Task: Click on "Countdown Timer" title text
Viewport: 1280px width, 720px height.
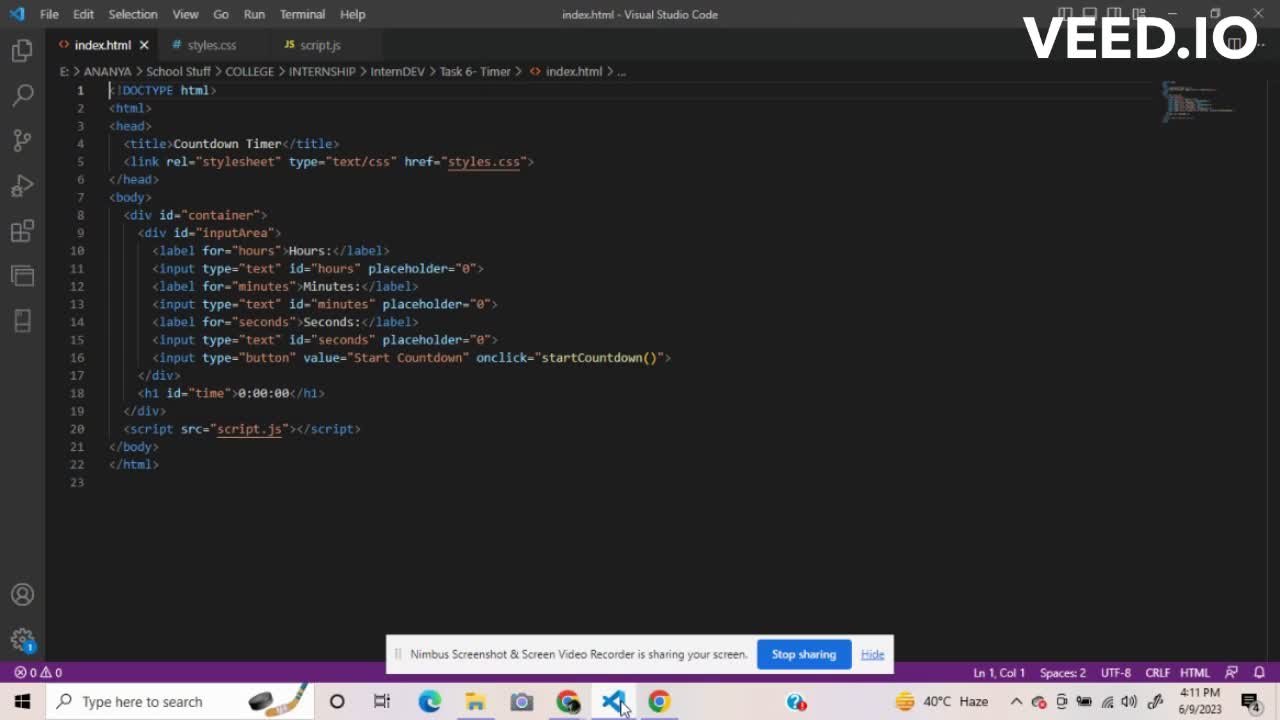Action: pyautogui.click(x=228, y=144)
